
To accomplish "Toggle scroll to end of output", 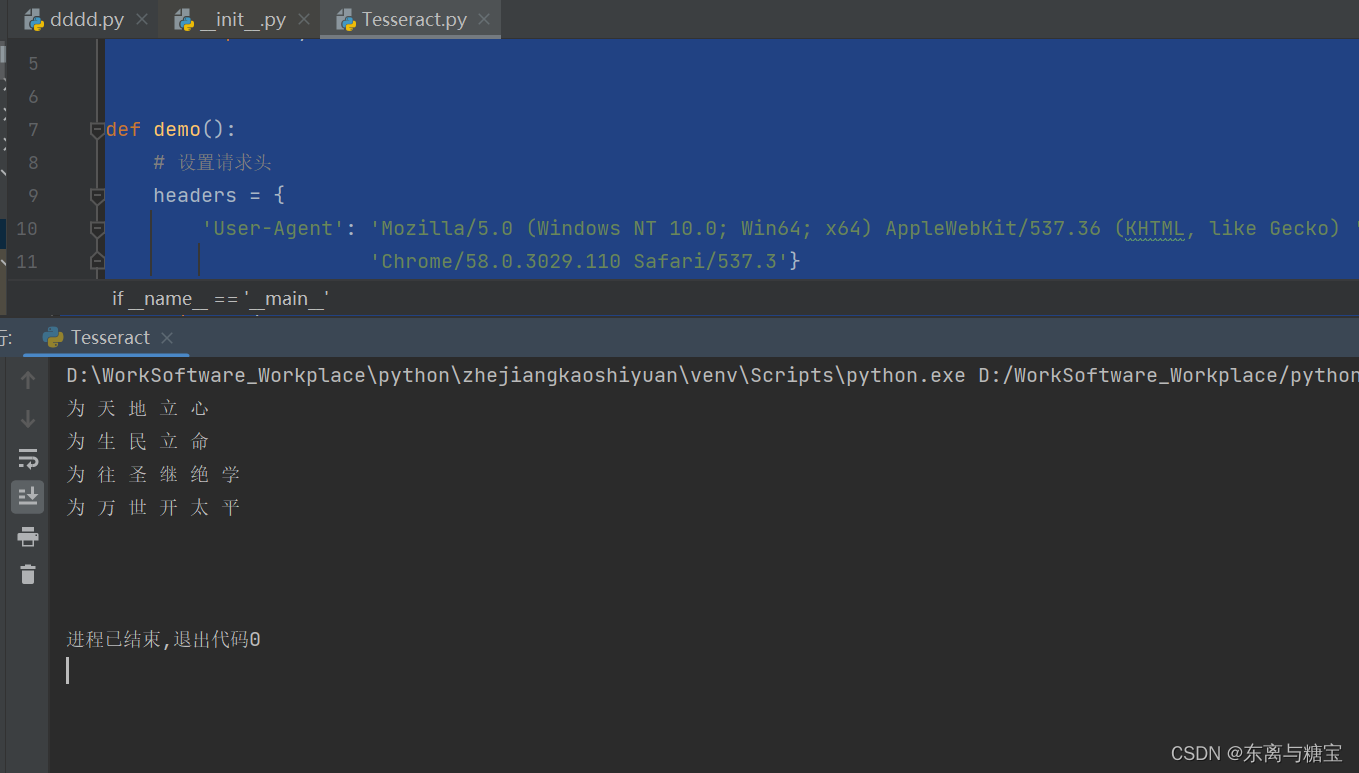I will pos(28,496).
